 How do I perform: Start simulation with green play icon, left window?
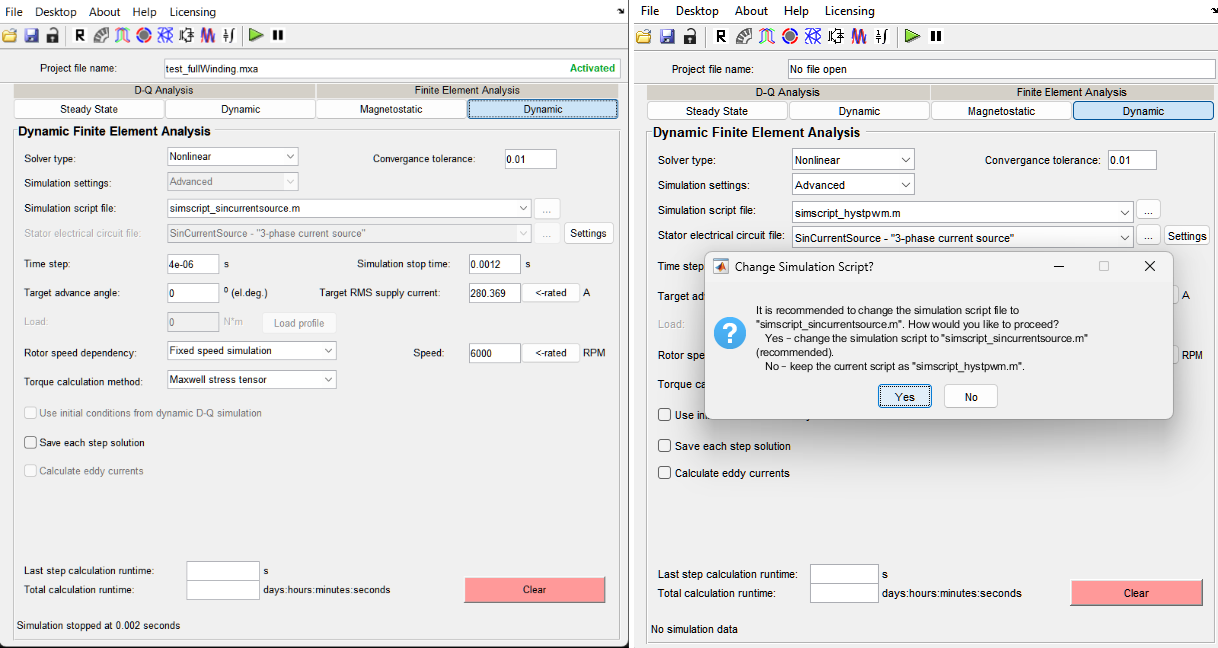pos(257,35)
